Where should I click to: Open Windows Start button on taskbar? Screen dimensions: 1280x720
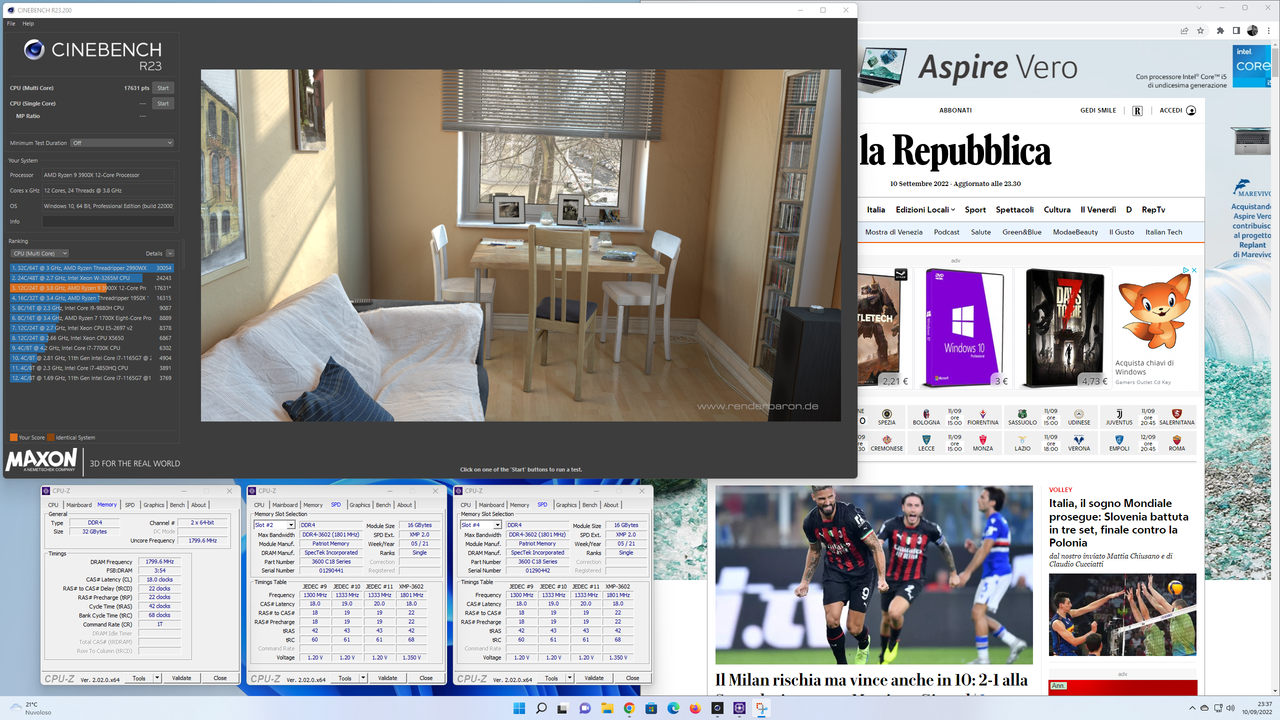[518, 708]
